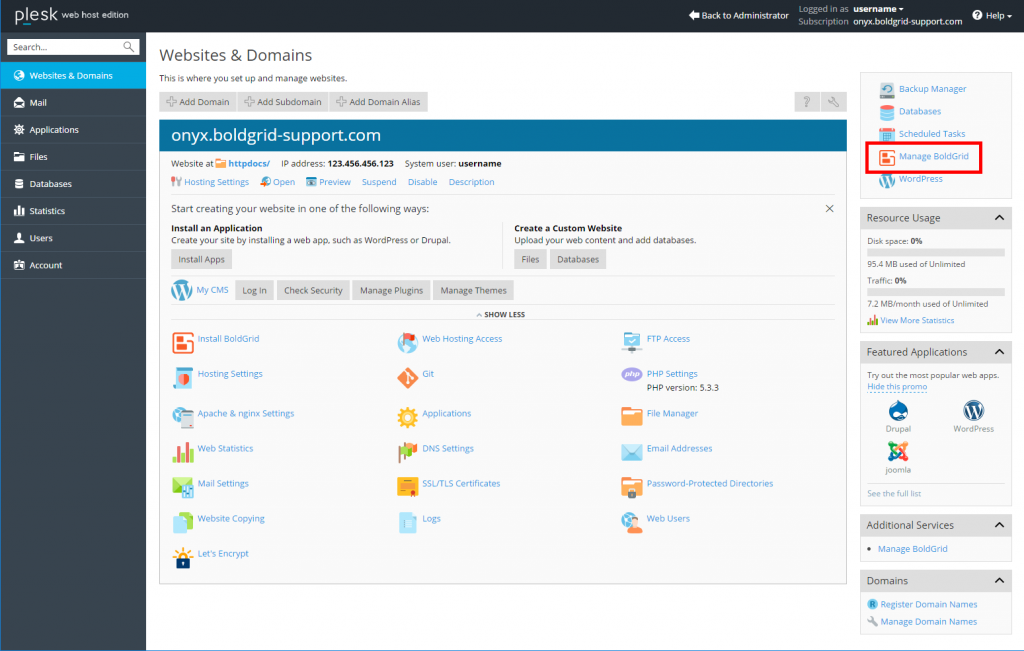This screenshot has height=651, width=1024.
Task: Collapse the Featured Applications panel
Action: pyautogui.click(x=999, y=352)
